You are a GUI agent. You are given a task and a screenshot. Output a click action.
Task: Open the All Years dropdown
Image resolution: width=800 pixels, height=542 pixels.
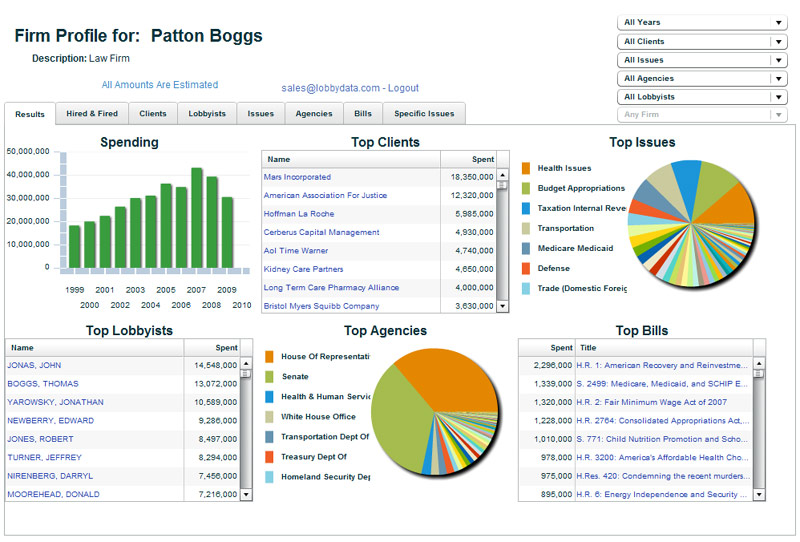coord(702,22)
